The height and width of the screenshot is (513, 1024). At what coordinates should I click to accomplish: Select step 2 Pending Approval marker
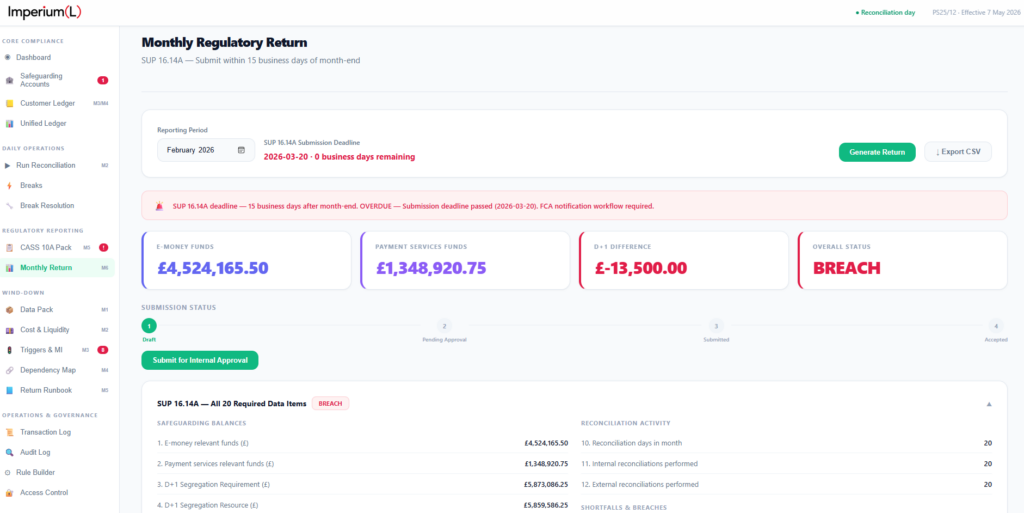tap(444, 326)
